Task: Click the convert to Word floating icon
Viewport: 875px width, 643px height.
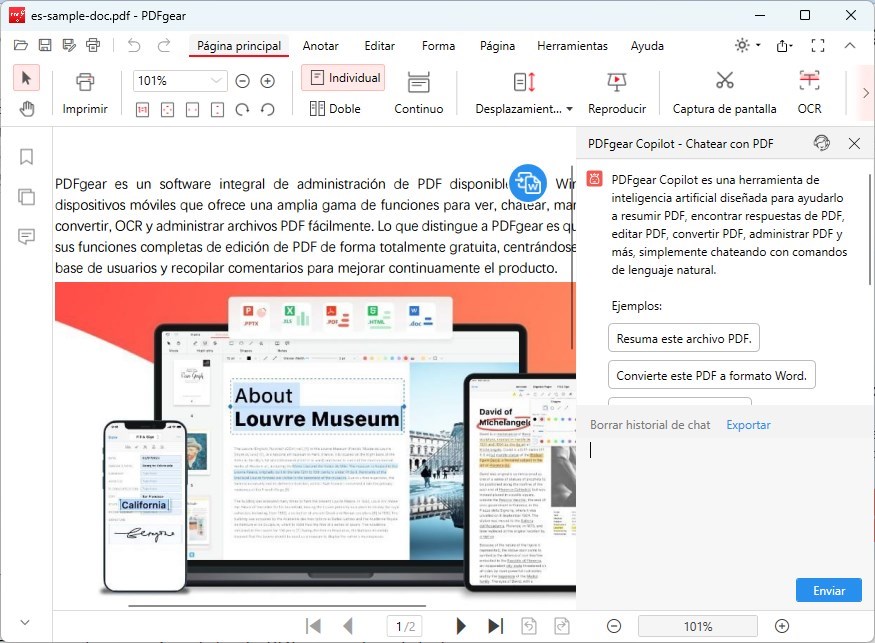Action: [x=527, y=183]
